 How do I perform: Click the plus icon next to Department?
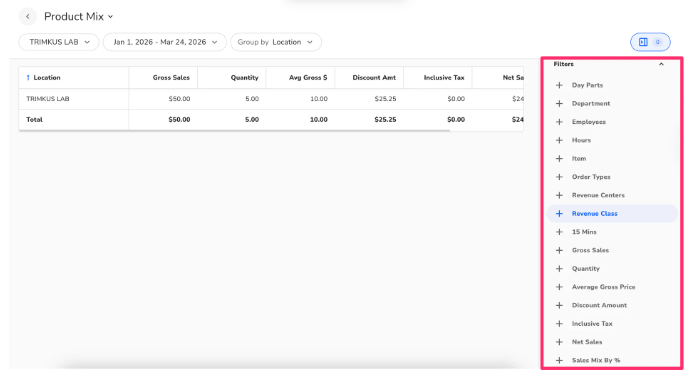pyautogui.click(x=559, y=103)
